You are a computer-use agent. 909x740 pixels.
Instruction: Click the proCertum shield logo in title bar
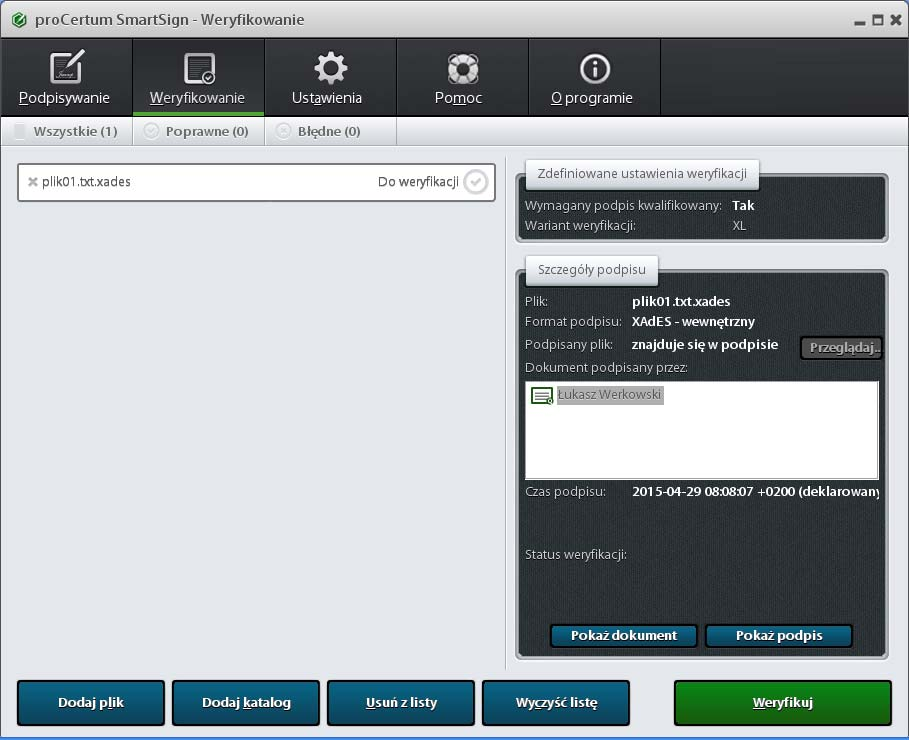19,20
